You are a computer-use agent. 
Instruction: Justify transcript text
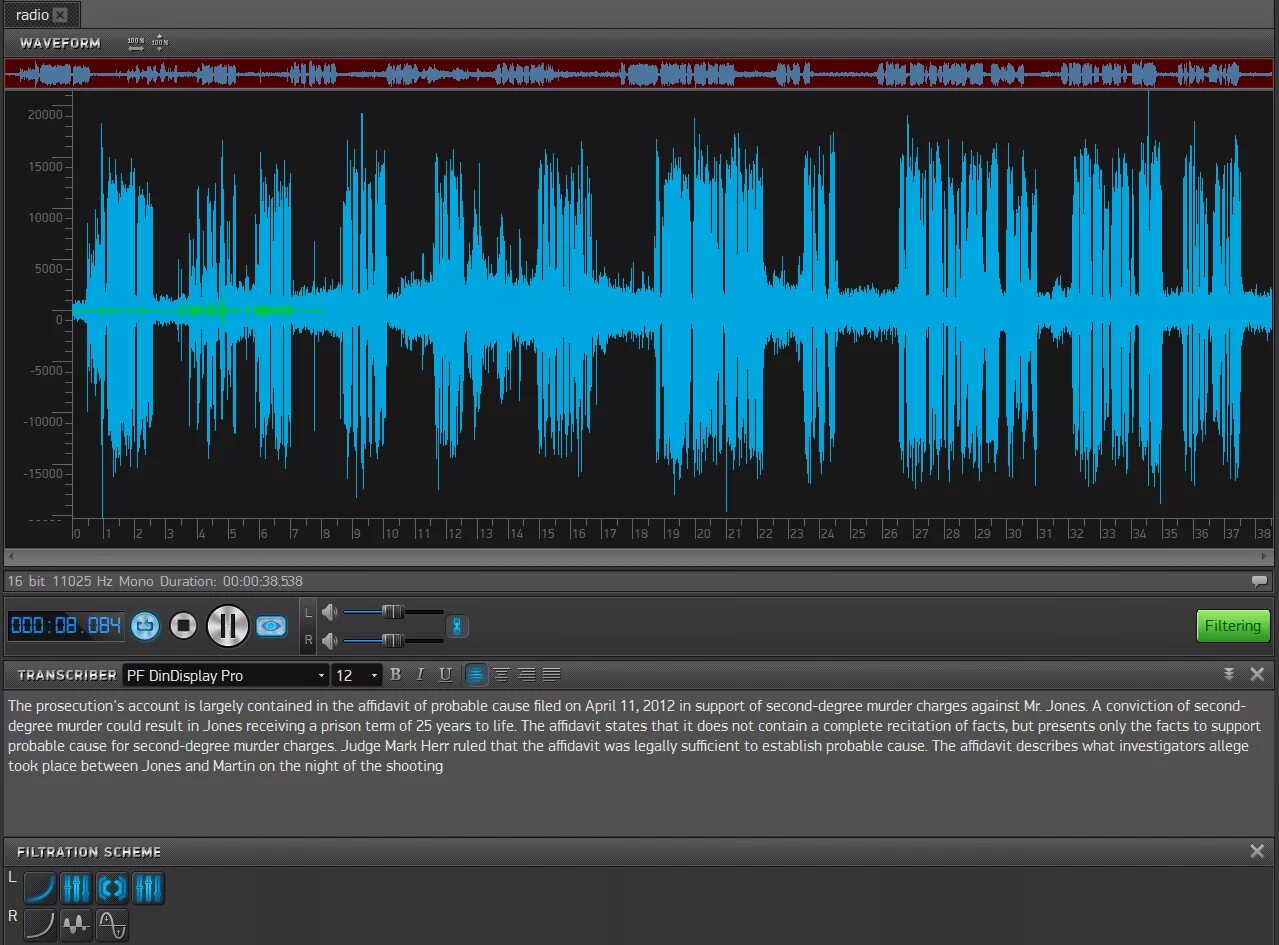[x=551, y=675]
